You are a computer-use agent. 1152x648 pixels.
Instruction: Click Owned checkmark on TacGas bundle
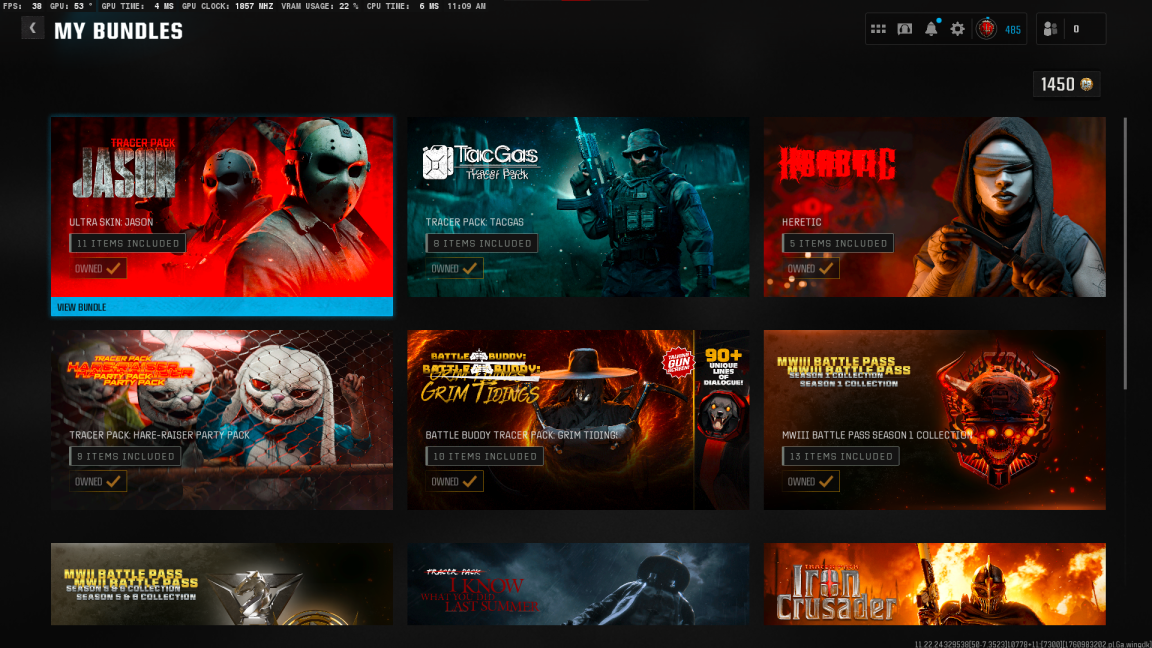tap(454, 269)
